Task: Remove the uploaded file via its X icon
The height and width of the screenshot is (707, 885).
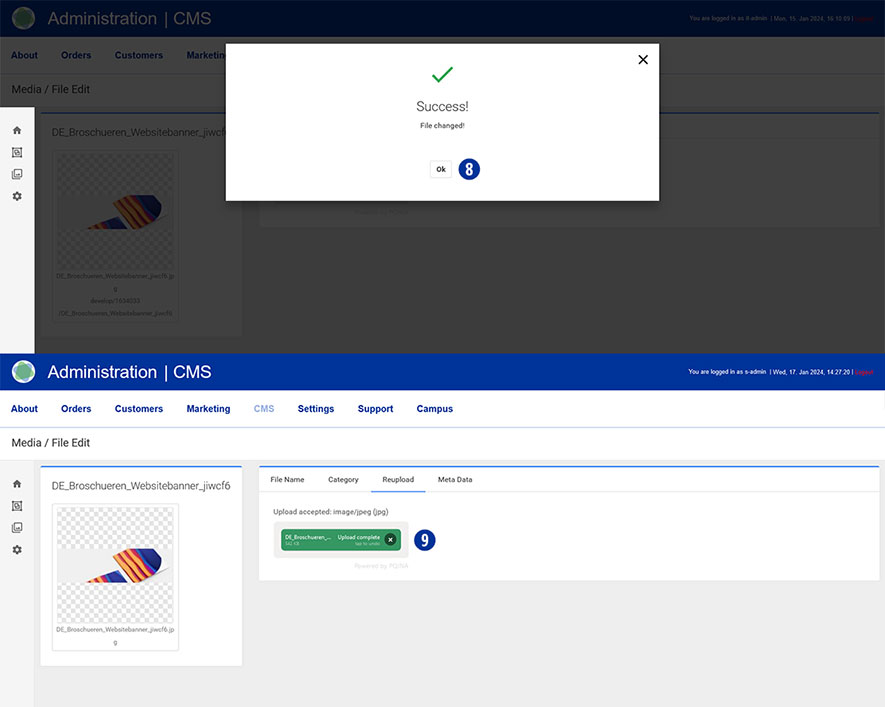Action: pyautogui.click(x=390, y=540)
